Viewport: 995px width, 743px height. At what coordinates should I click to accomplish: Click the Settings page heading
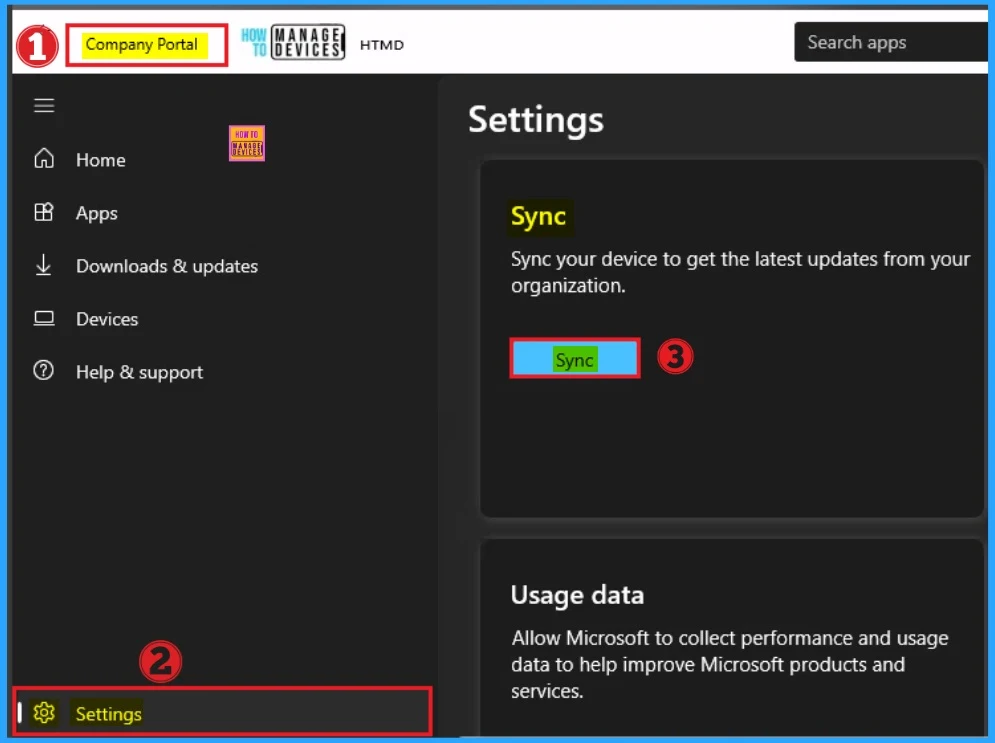536,119
